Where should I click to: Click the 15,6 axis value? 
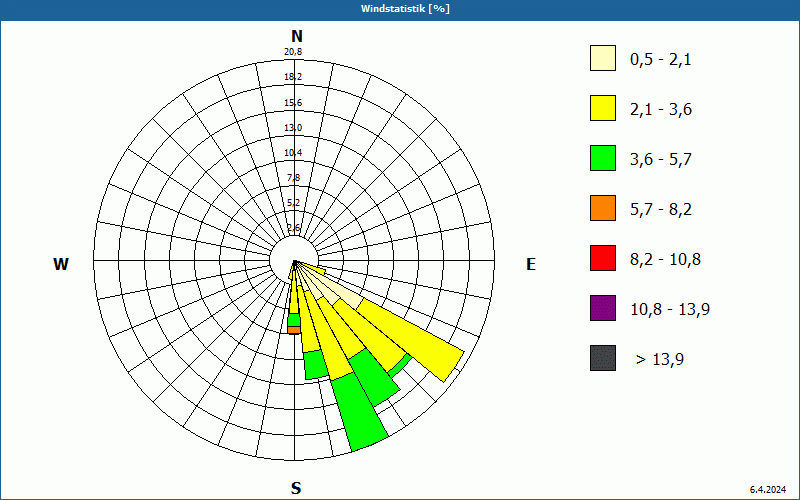tap(293, 103)
